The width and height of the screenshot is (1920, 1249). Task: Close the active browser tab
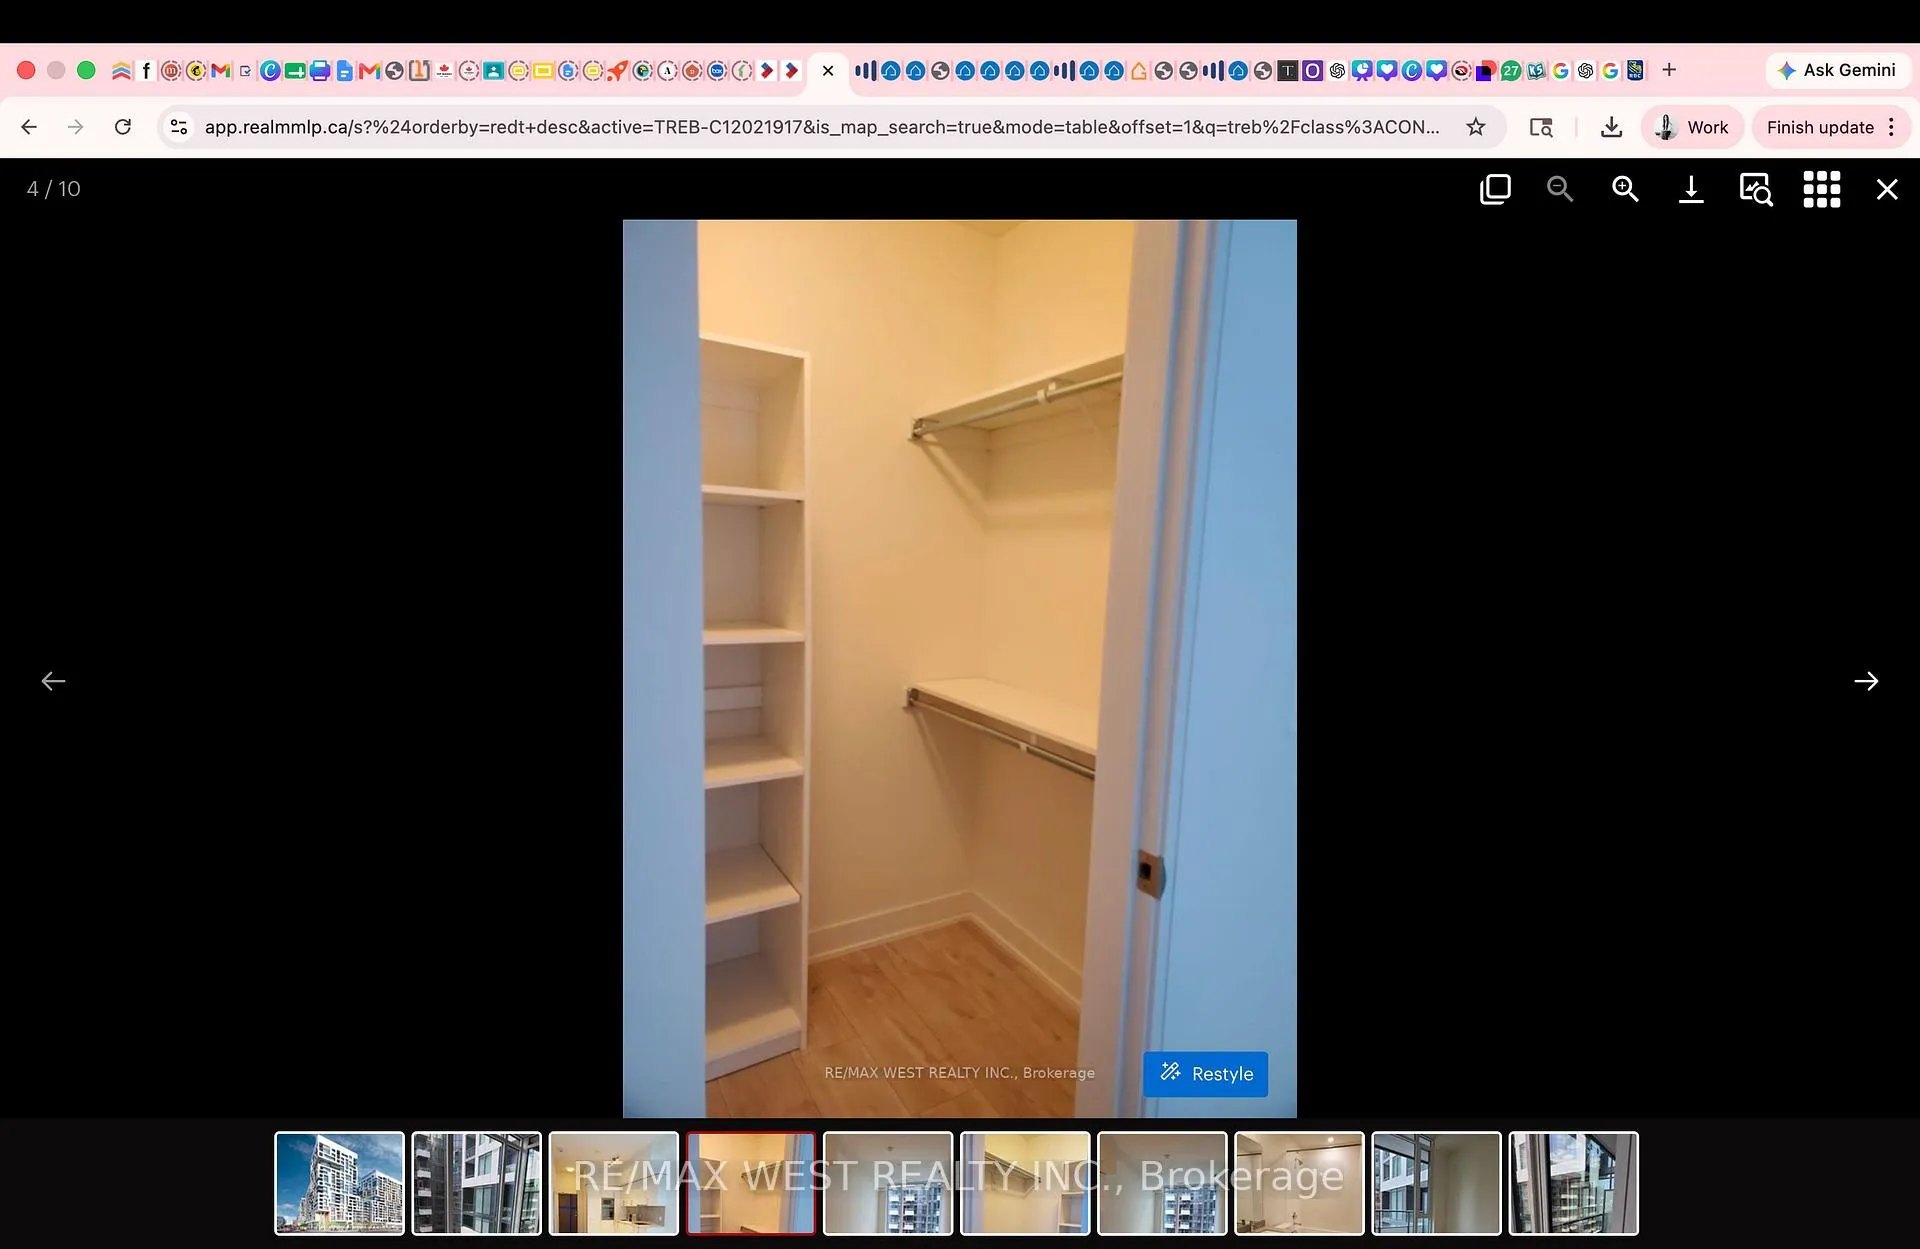(x=828, y=70)
